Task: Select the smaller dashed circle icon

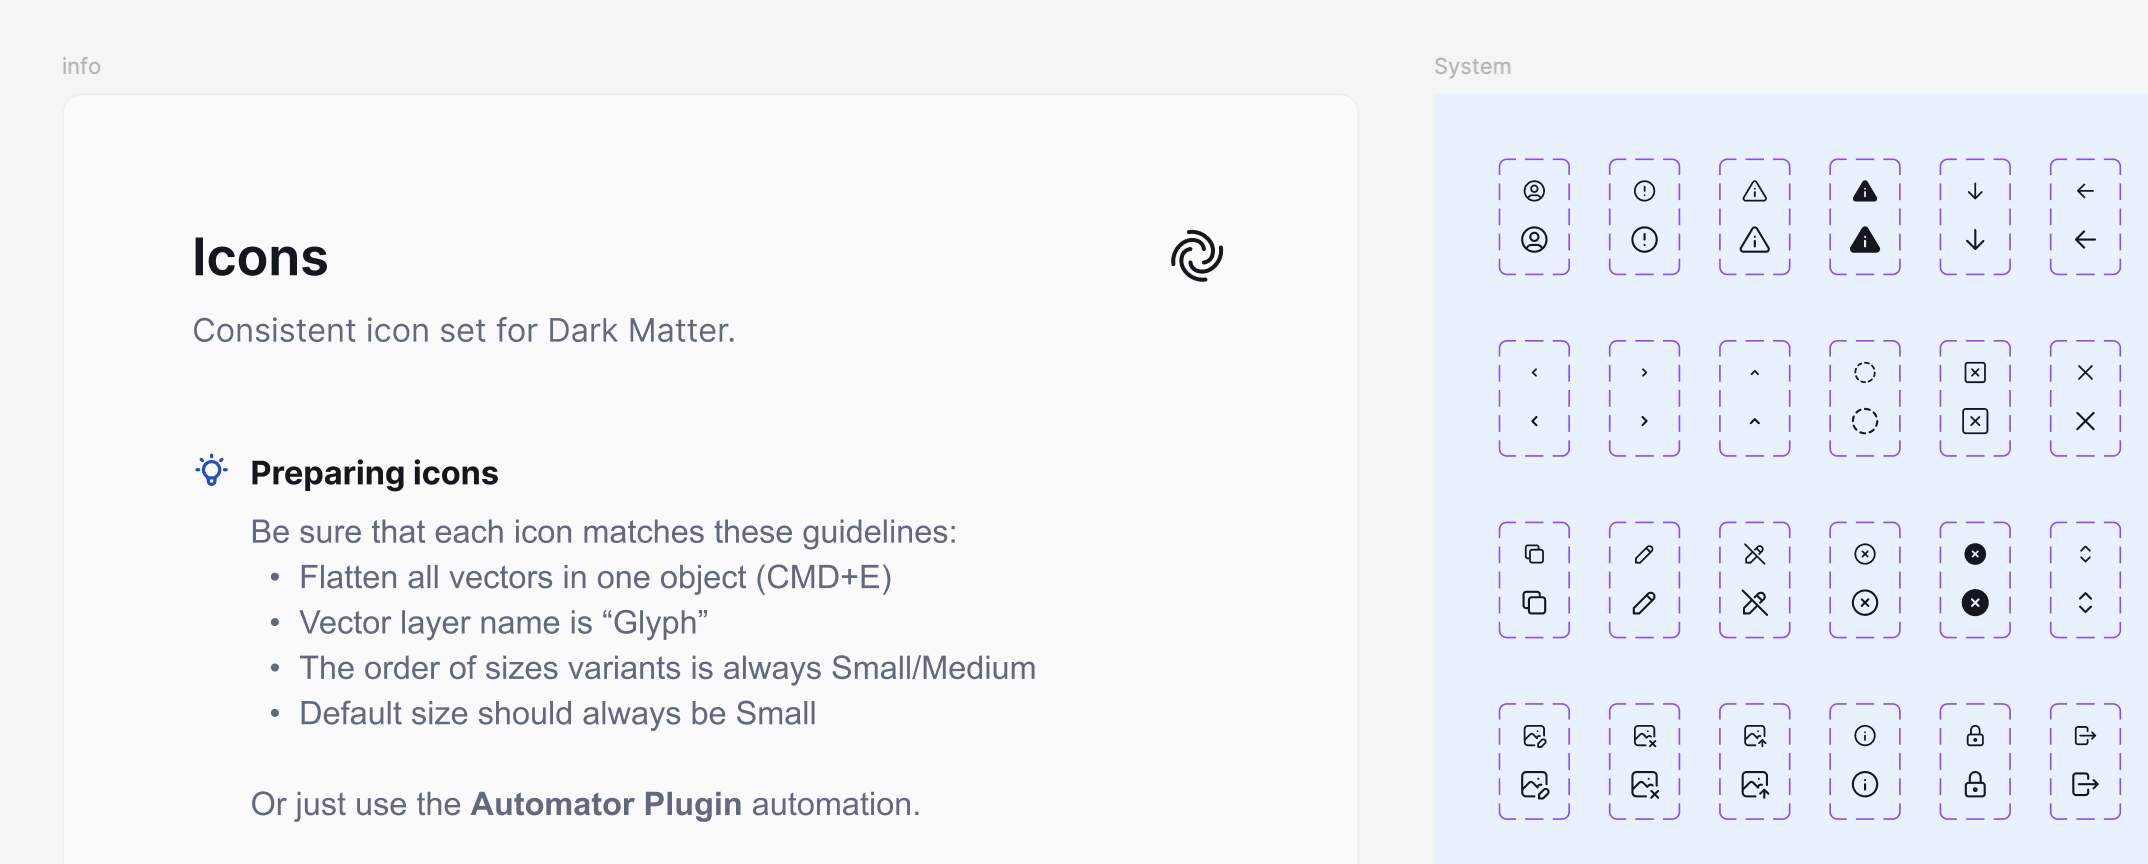Action: (1865, 373)
